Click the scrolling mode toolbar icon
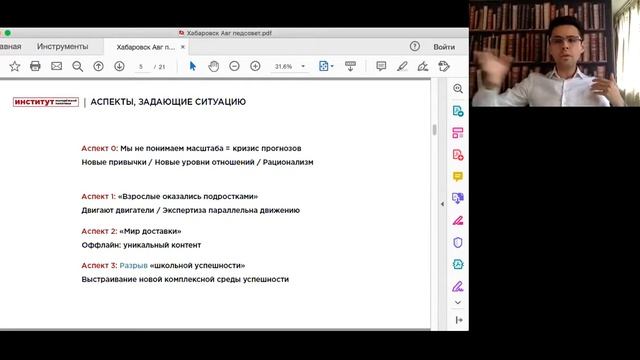 (350, 66)
